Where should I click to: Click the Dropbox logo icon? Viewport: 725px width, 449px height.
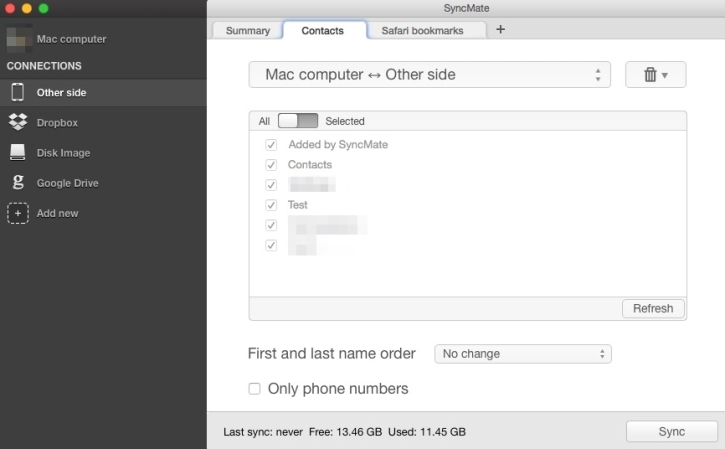(x=18, y=122)
